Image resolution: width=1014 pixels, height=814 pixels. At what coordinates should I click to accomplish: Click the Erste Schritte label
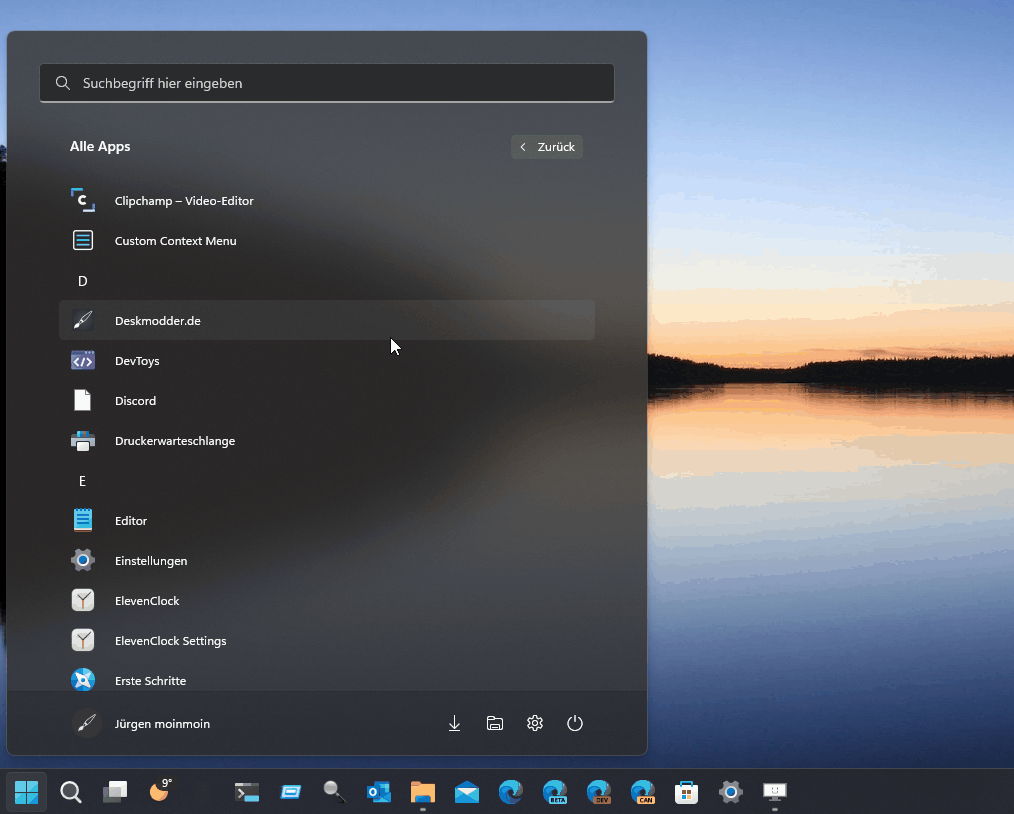151,681
